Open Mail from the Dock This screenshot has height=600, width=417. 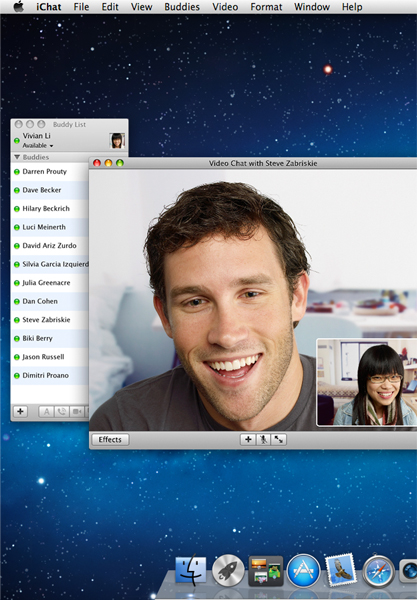coord(341,569)
